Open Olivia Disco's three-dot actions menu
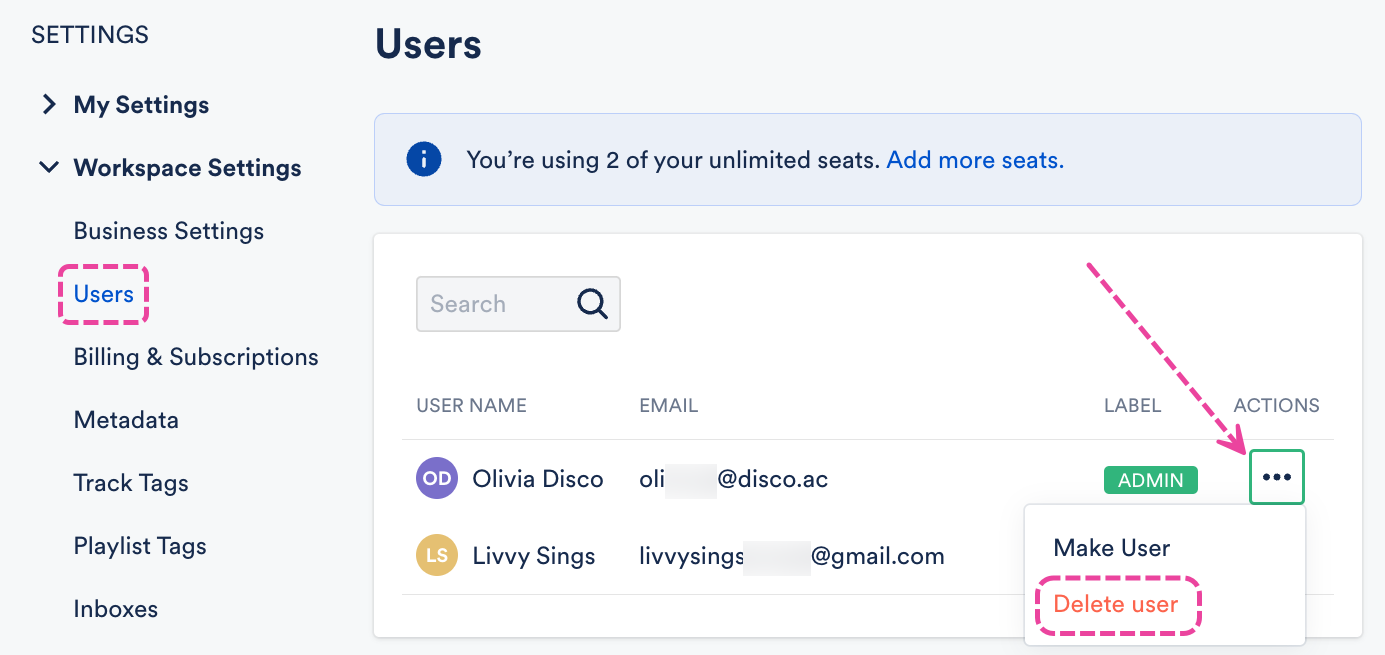This screenshot has width=1385, height=655. point(1277,478)
